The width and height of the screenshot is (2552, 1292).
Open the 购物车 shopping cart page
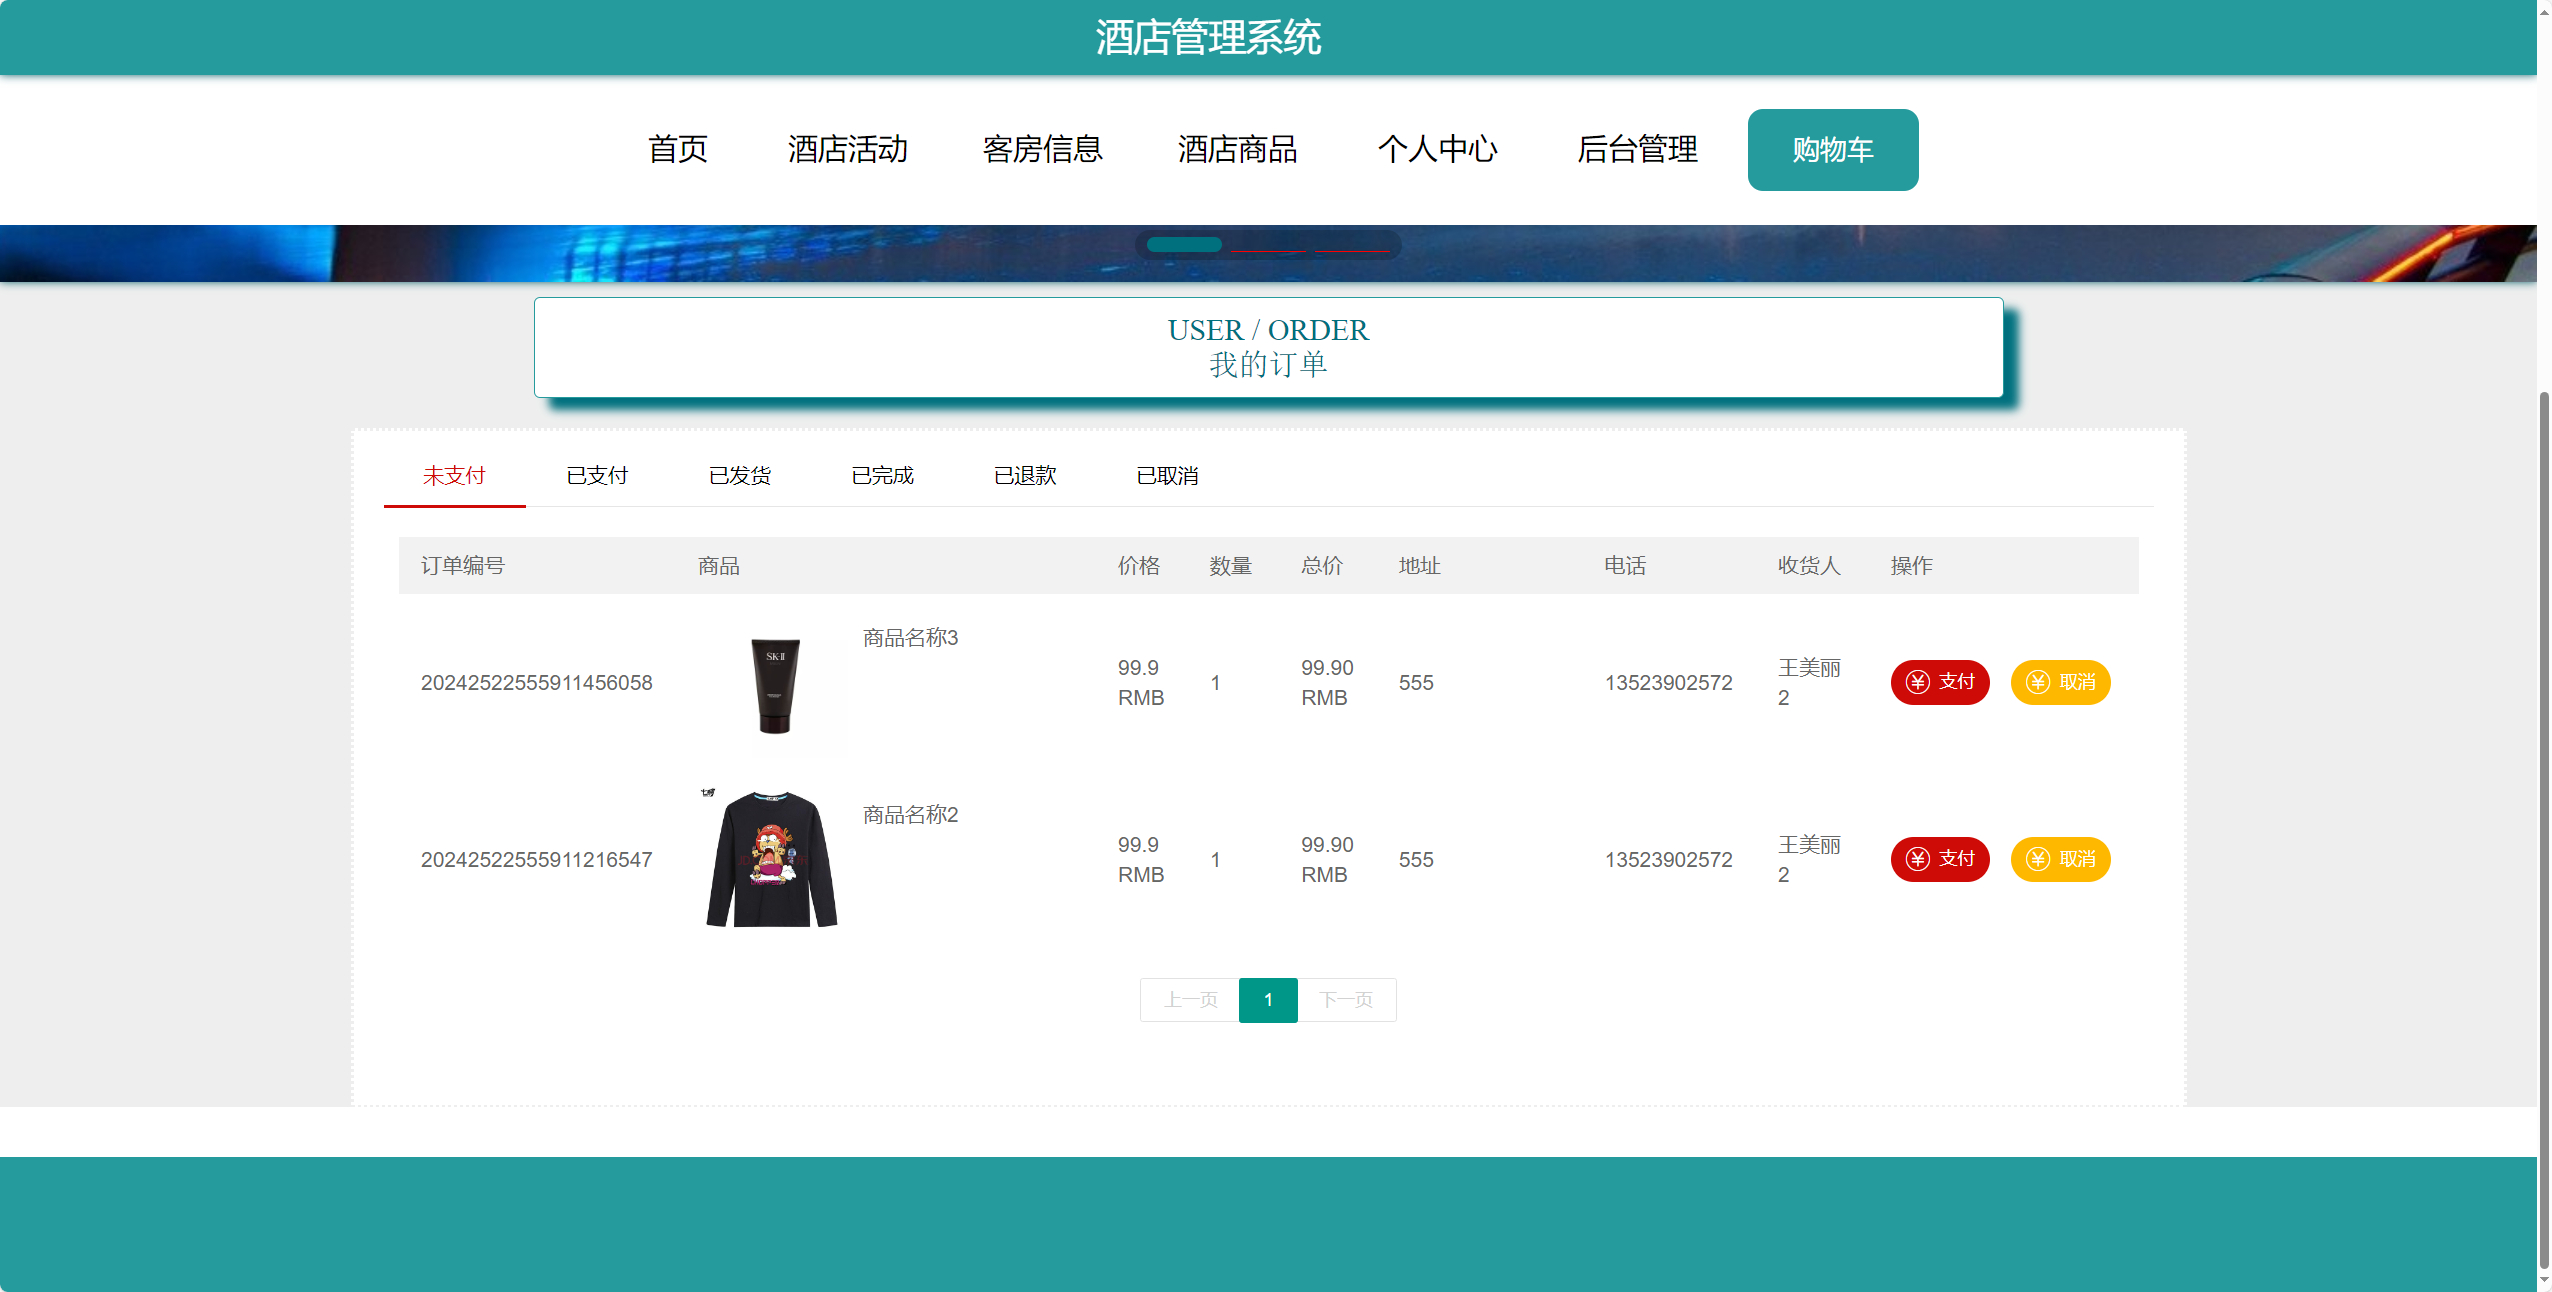click(1833, 149)
